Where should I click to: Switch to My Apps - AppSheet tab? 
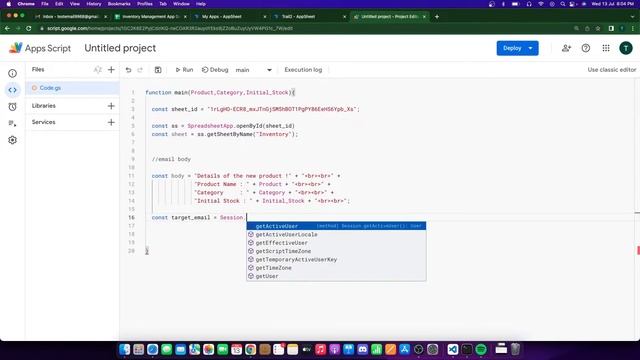[x=230, y=17]
